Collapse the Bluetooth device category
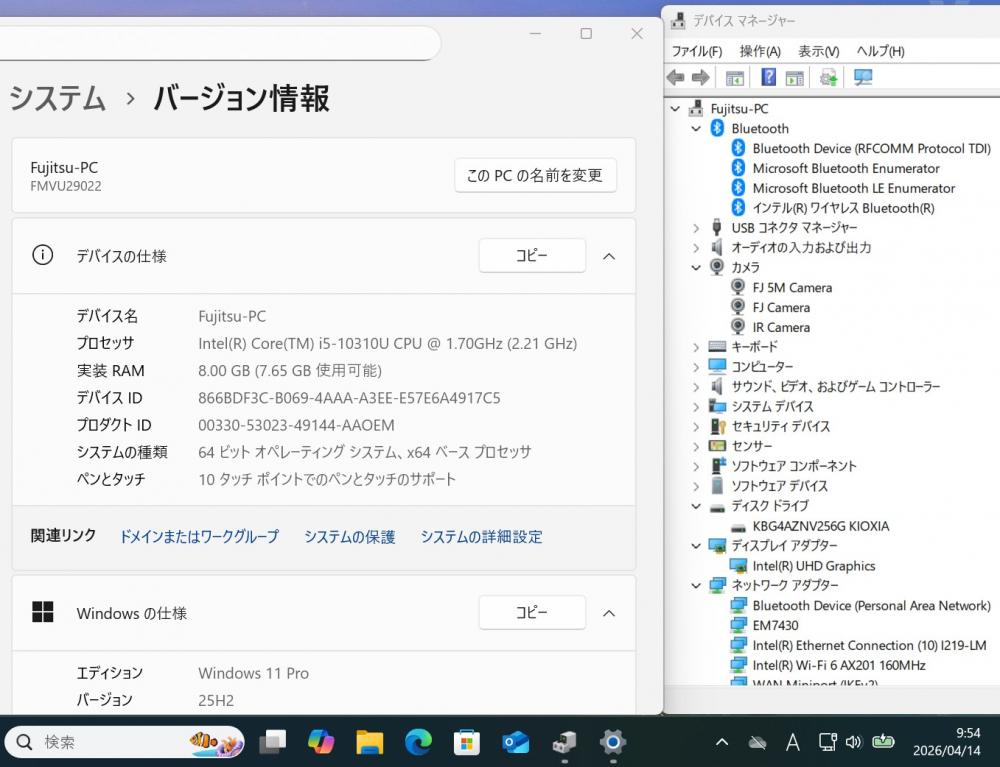The width and height of the screenshot is (1000, 767). click(696, 129)
